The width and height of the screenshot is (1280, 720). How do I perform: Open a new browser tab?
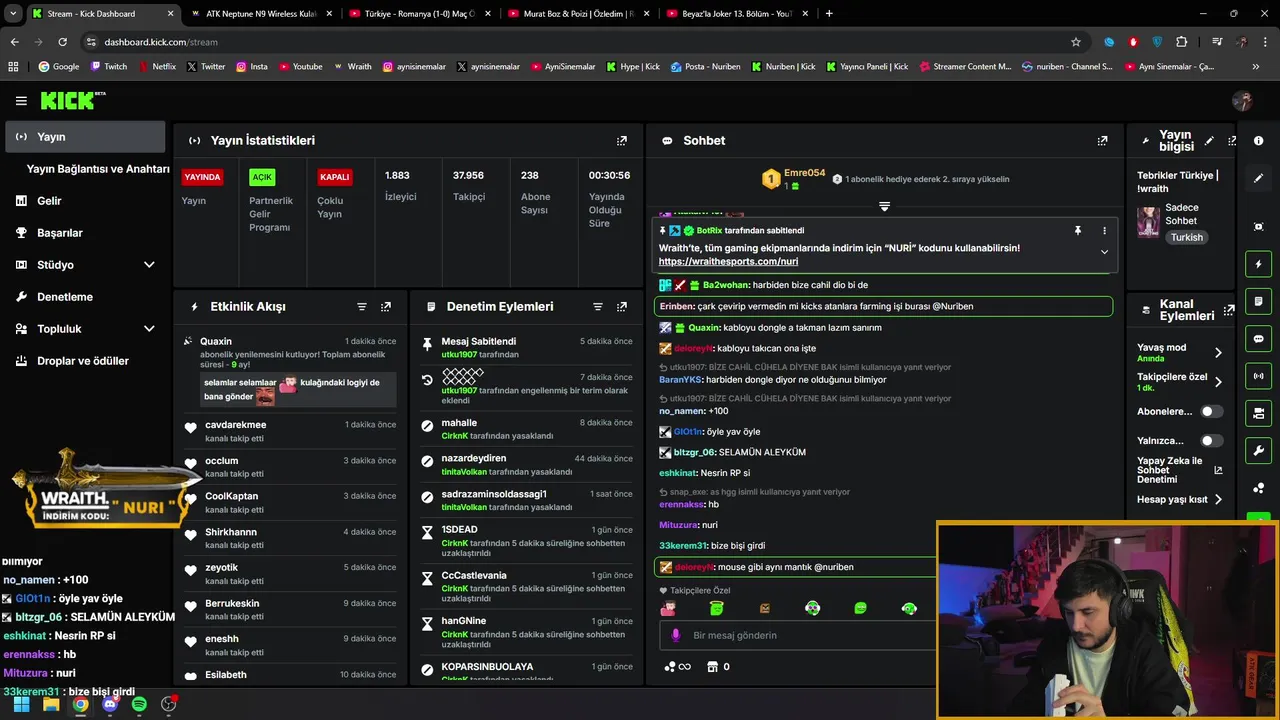829,14
